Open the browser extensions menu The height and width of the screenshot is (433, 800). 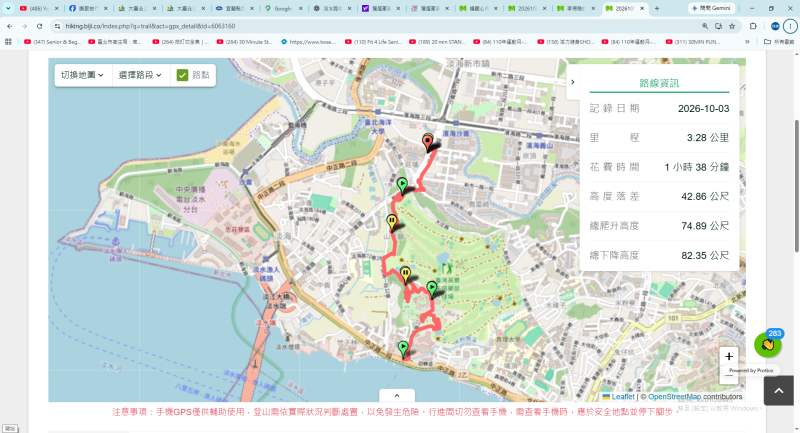753,26
